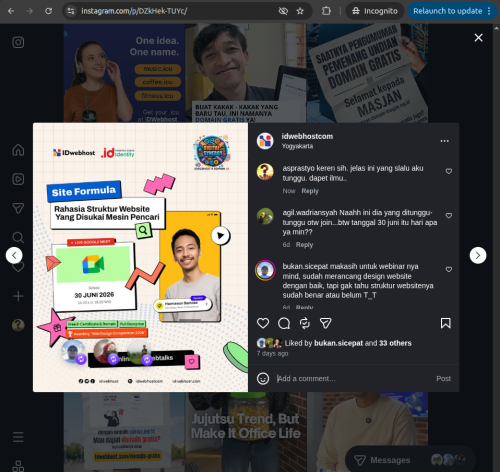
Task: Open the '33 others' likes list
Action: (395, 343)
